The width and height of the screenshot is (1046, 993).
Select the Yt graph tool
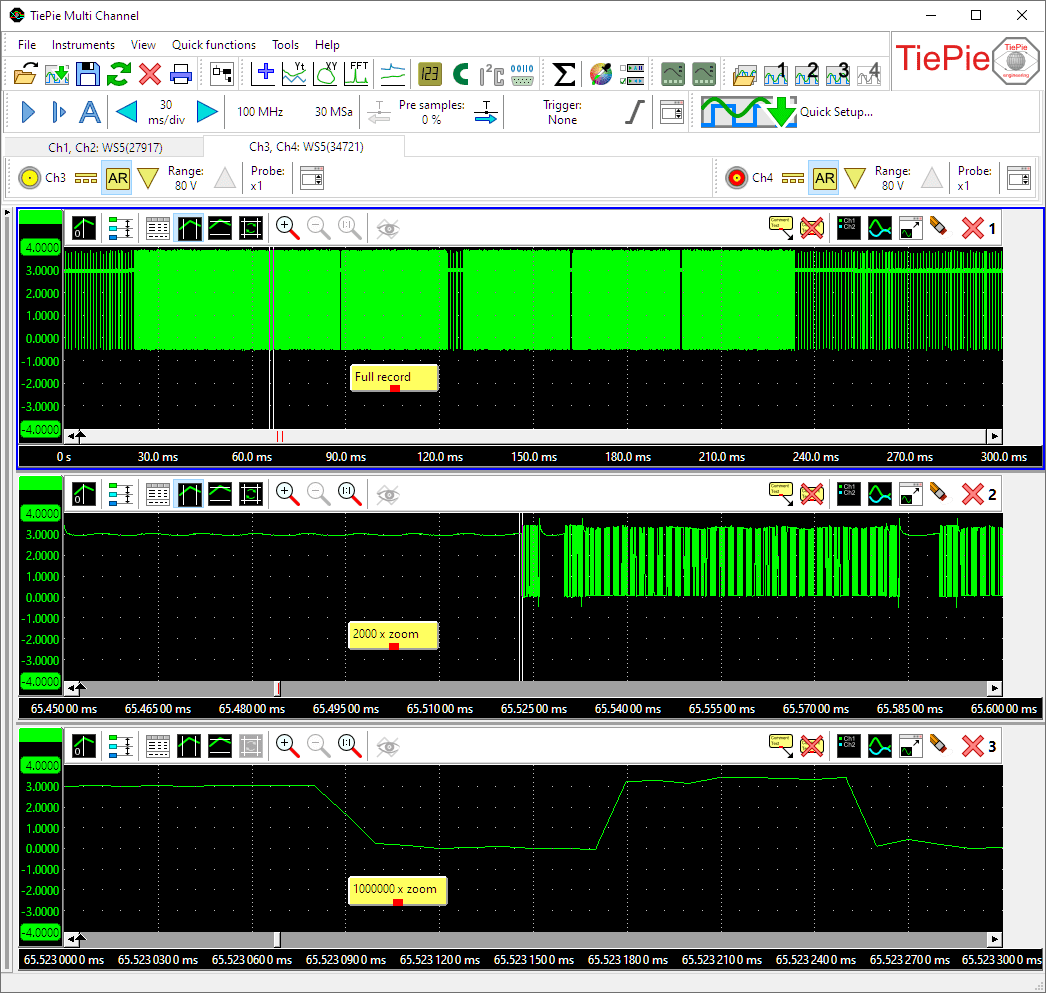292,74
